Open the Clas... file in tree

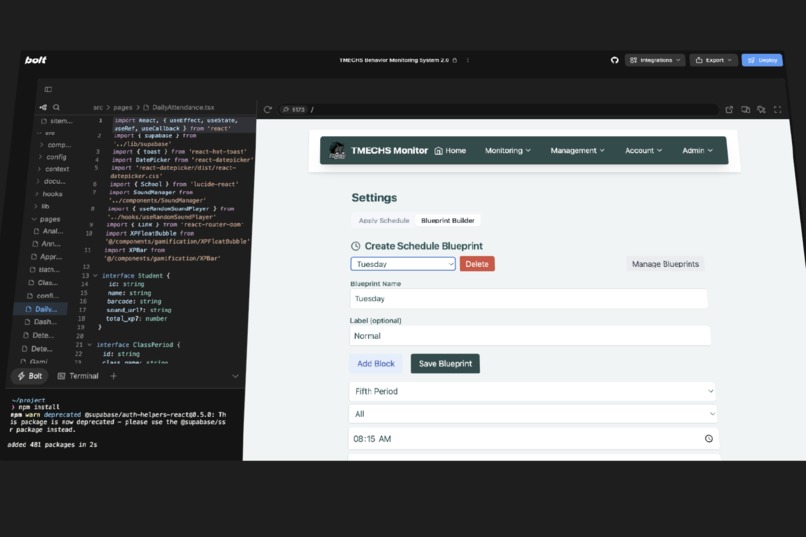click(x=43, y=283)
